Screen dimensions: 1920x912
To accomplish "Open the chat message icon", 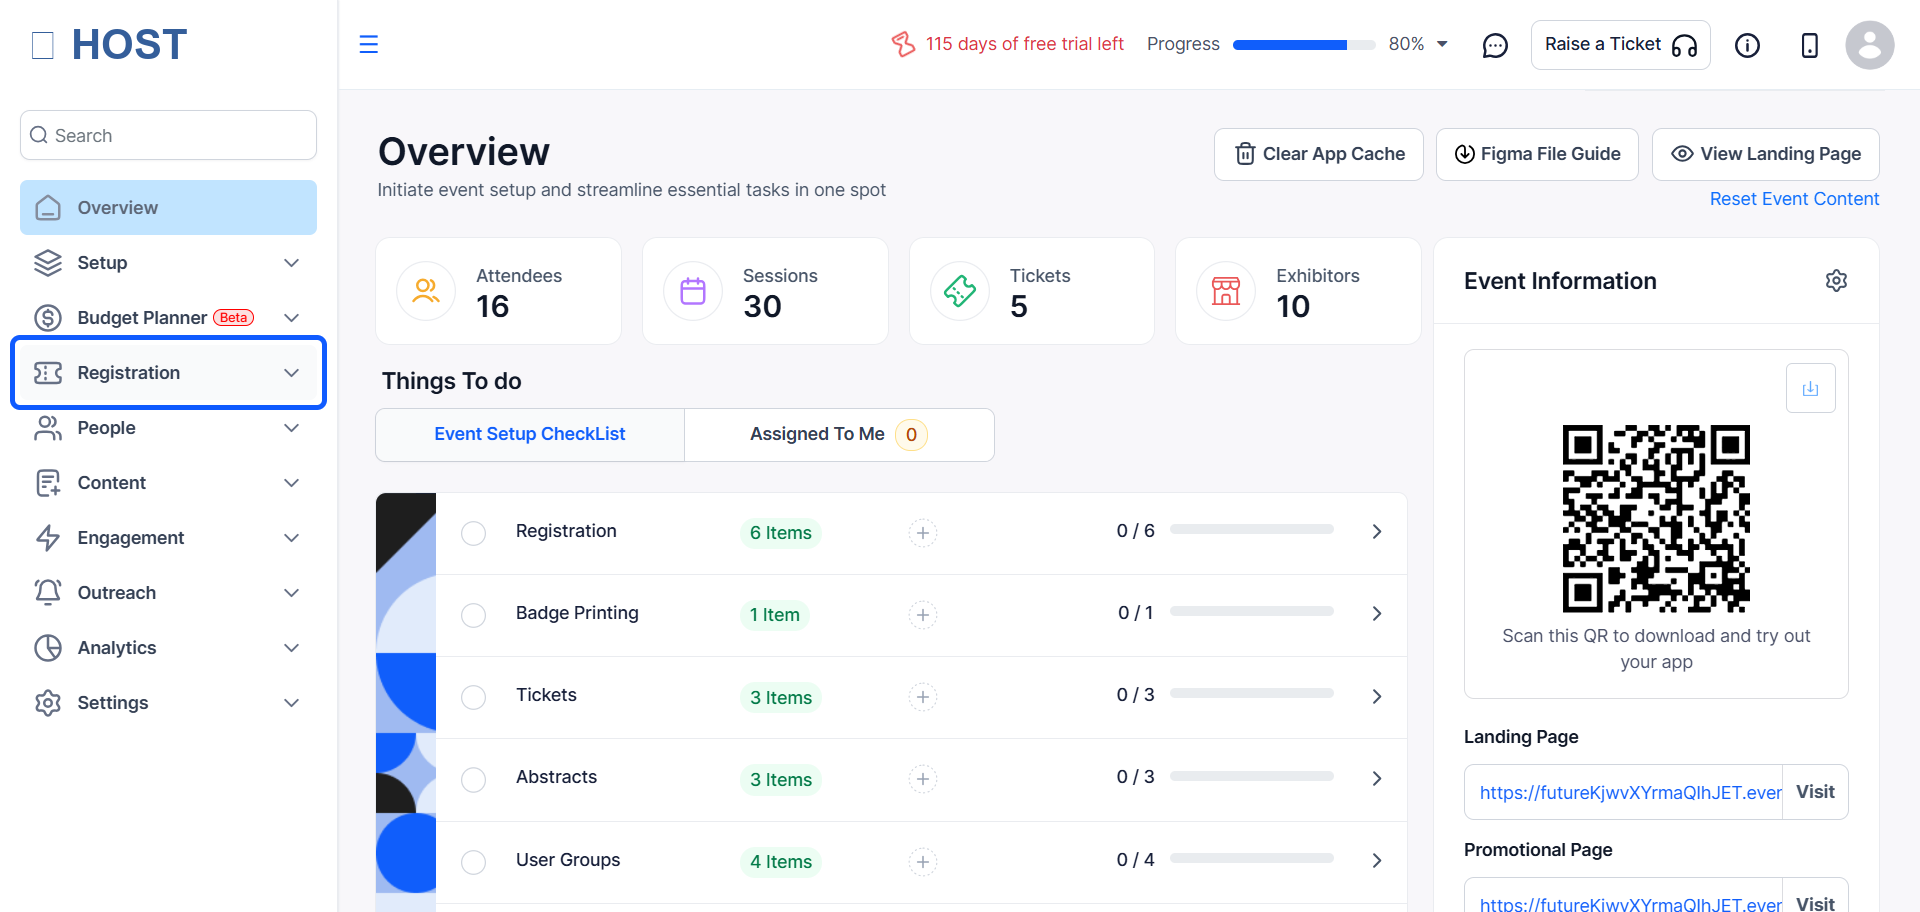I will [x=1495, y=45].
